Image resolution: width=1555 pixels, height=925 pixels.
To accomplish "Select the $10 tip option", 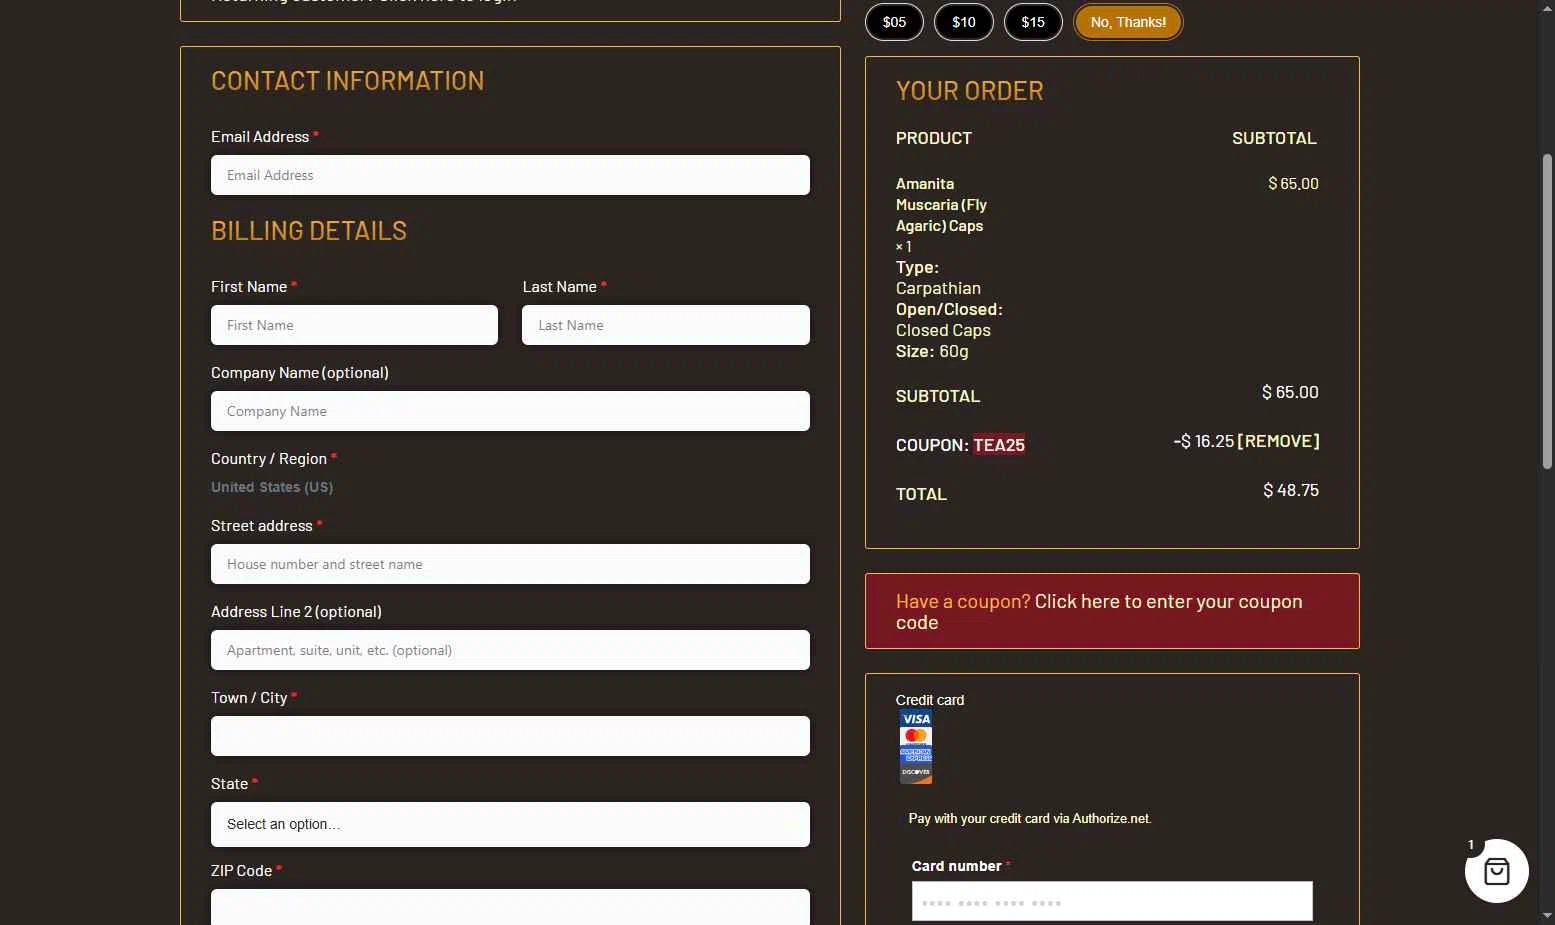I will click(x=963, y=22).
